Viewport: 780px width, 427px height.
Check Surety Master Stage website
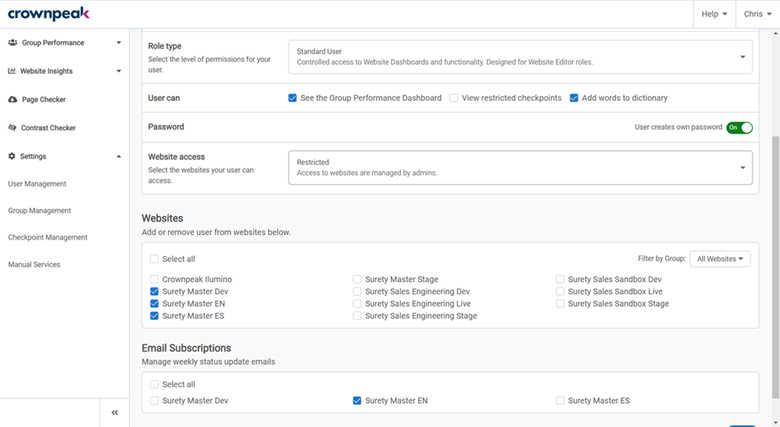tap(357, 279)
